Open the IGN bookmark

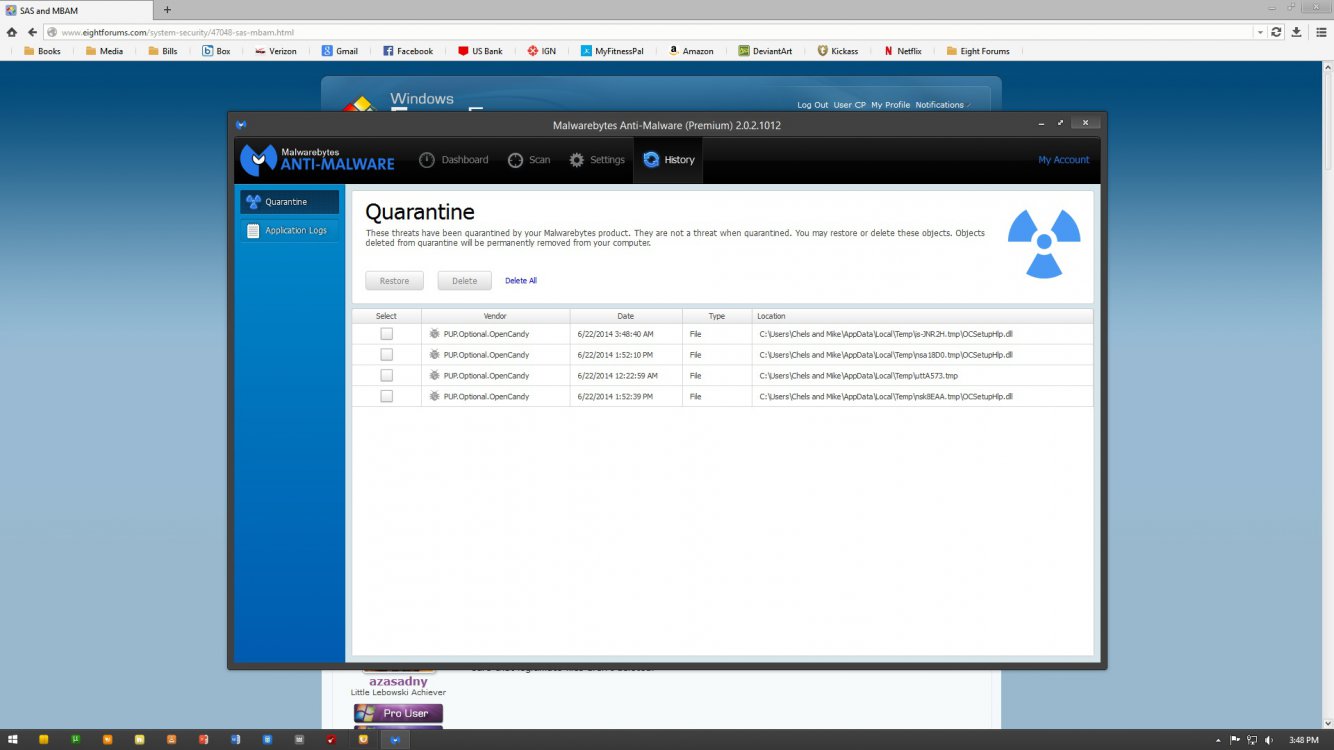pyautogui.click(x=542, y=51)
